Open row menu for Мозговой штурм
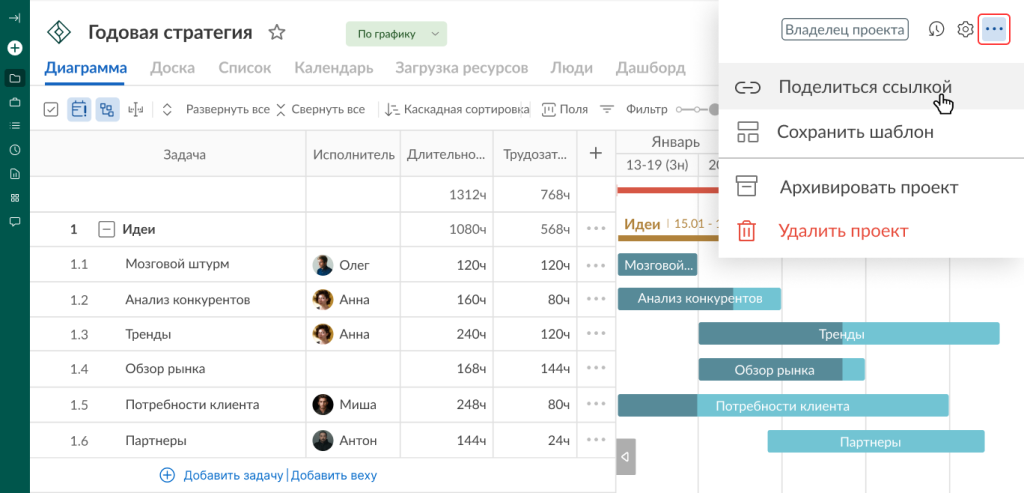Screen dimensions: 1024x493 click(x=596, y=264)
